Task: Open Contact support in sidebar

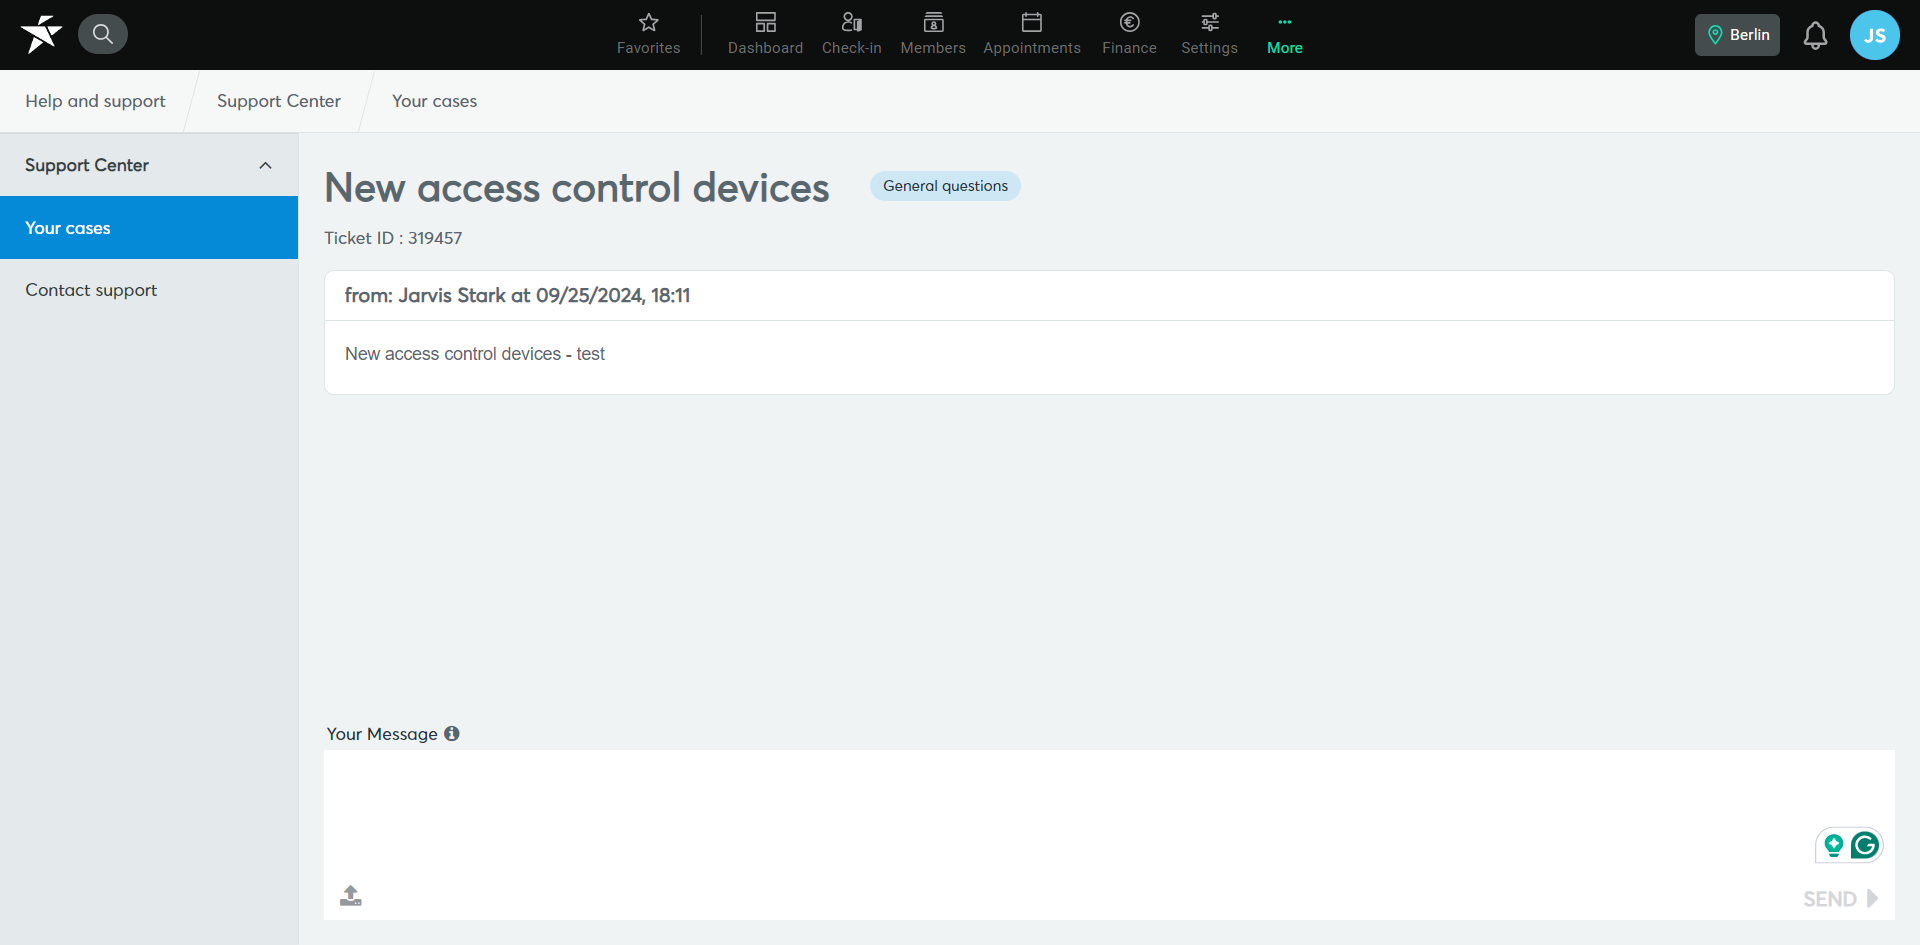Action: tap(149, 290)
